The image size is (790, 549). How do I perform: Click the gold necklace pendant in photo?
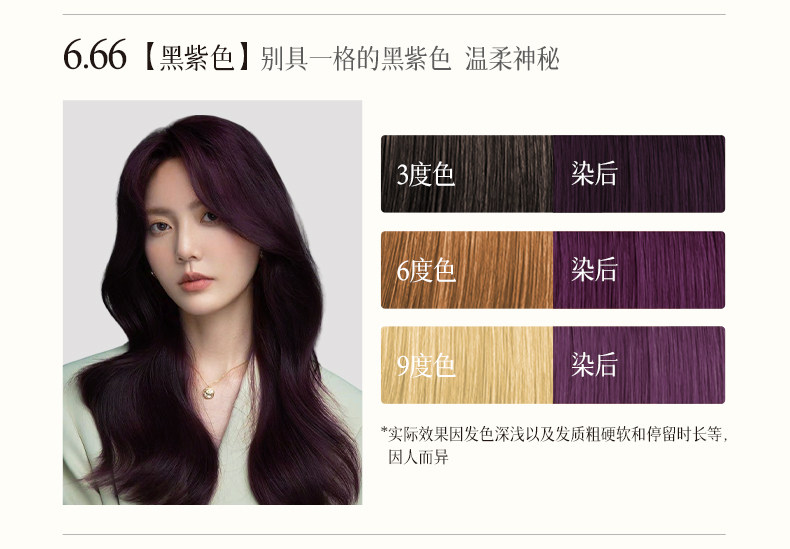click(208, 393)
